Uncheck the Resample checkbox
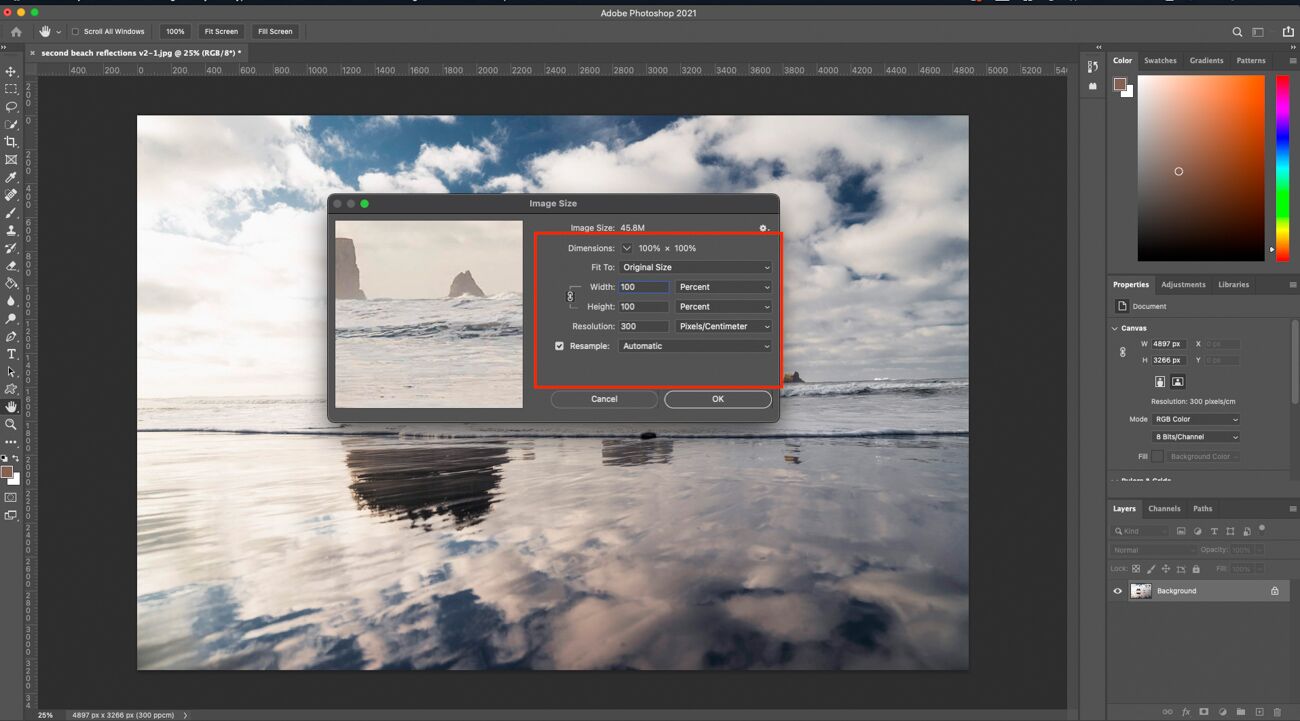The width and height of the screenshot is (1300, 721). (x=559, y=345)
